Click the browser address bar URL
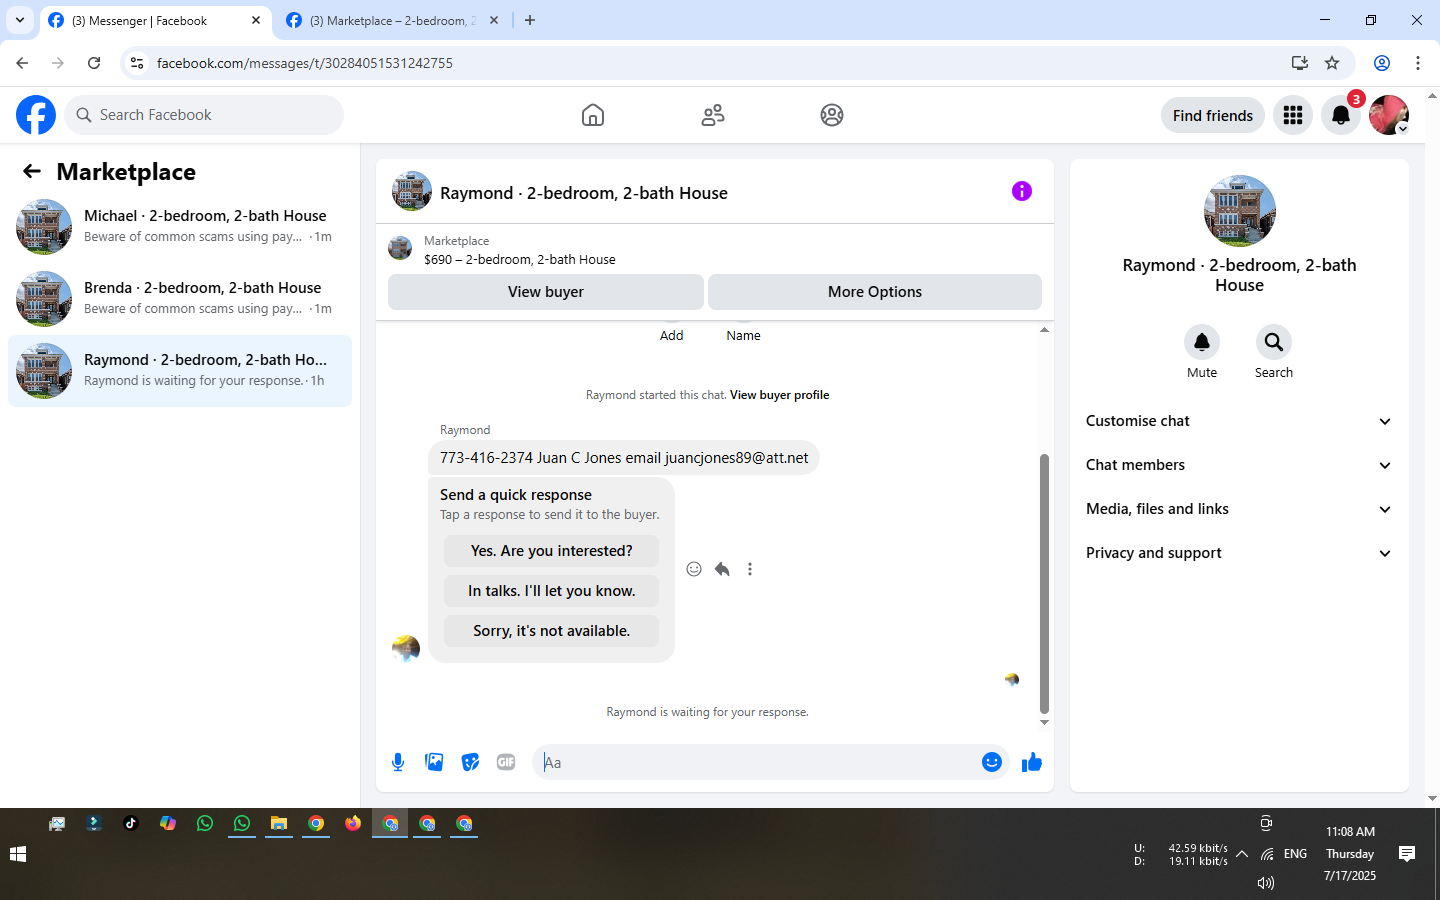The width and height of the screenshot is (1440, 900). click(305, 63)
